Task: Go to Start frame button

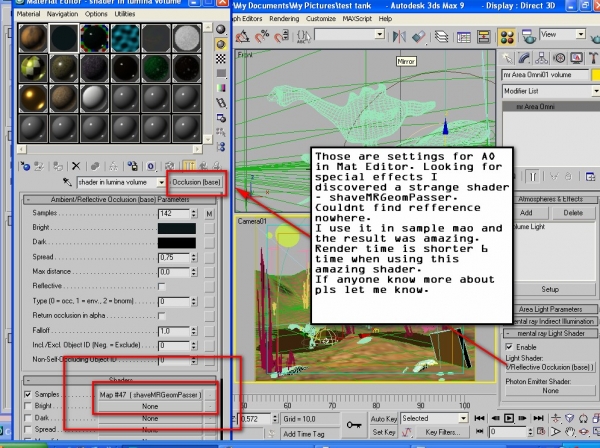Action: pos(479,418)
